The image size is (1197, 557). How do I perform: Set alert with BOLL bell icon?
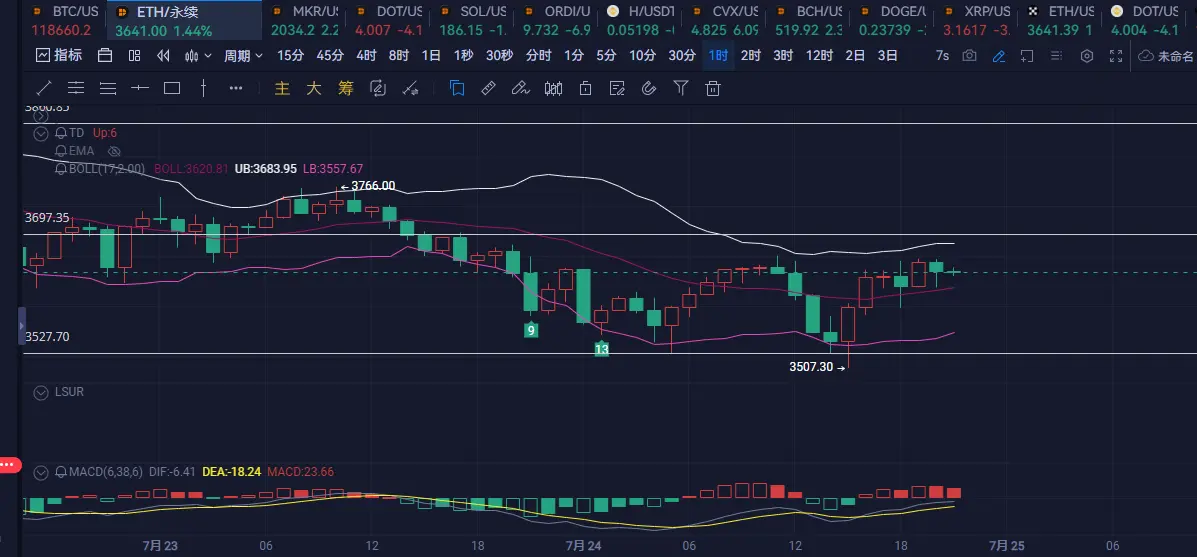61,169
